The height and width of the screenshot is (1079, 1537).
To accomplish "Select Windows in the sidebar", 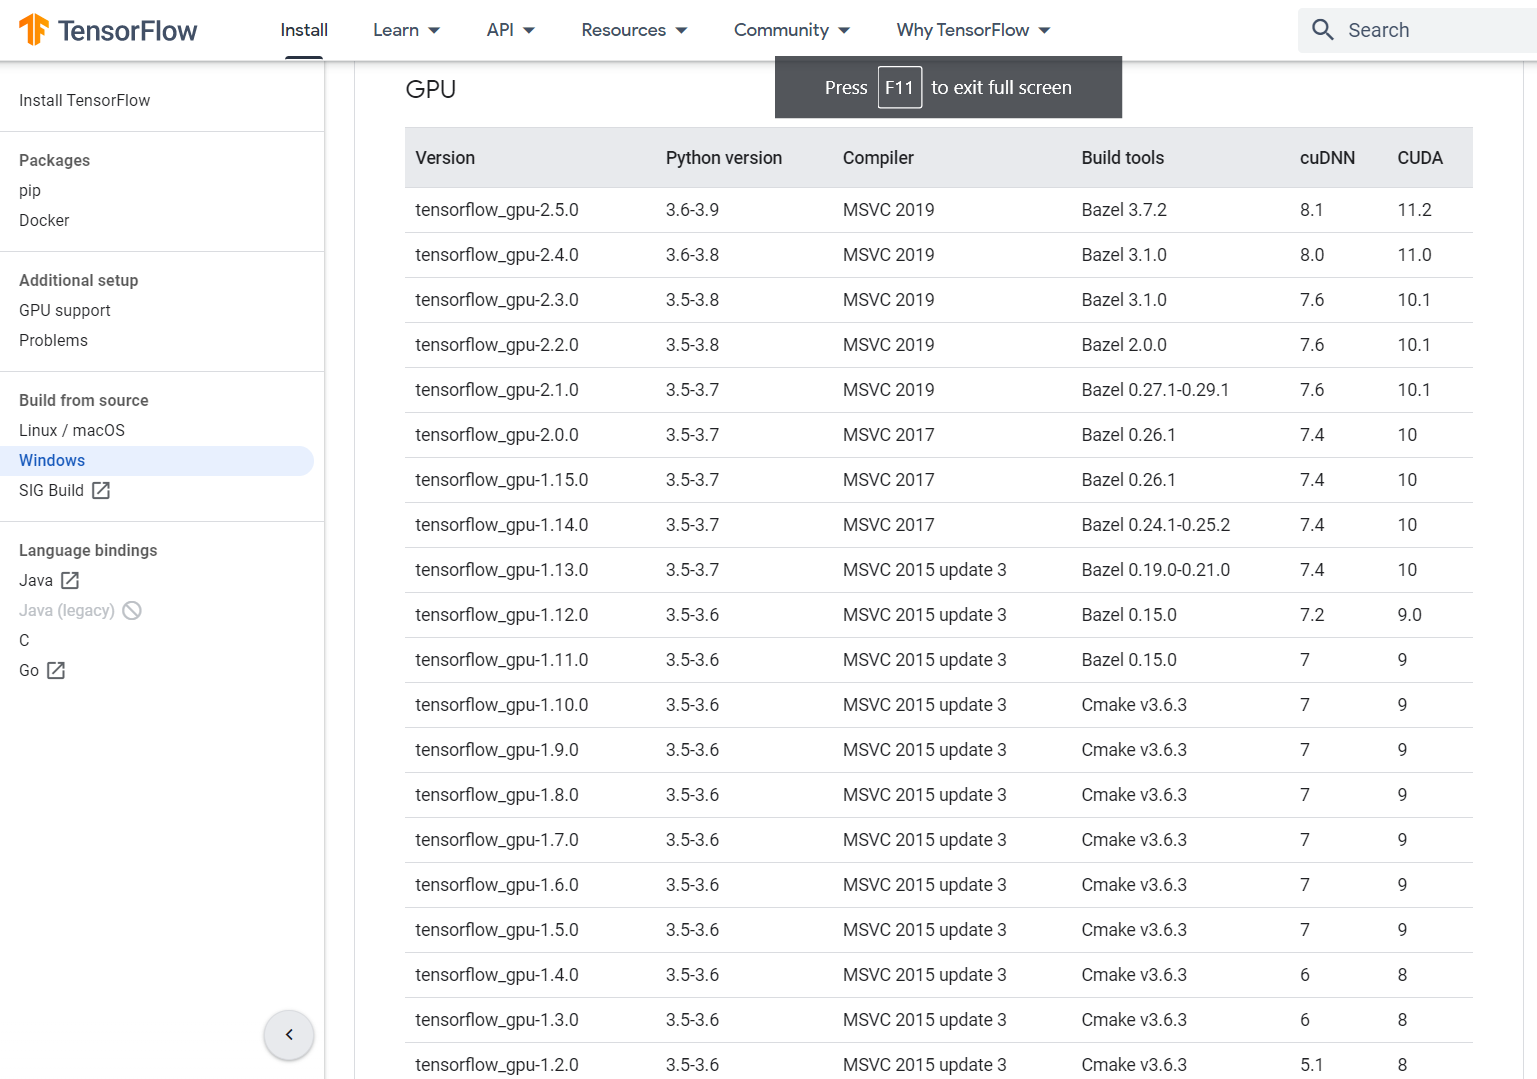I will click(x=157, y=460).
